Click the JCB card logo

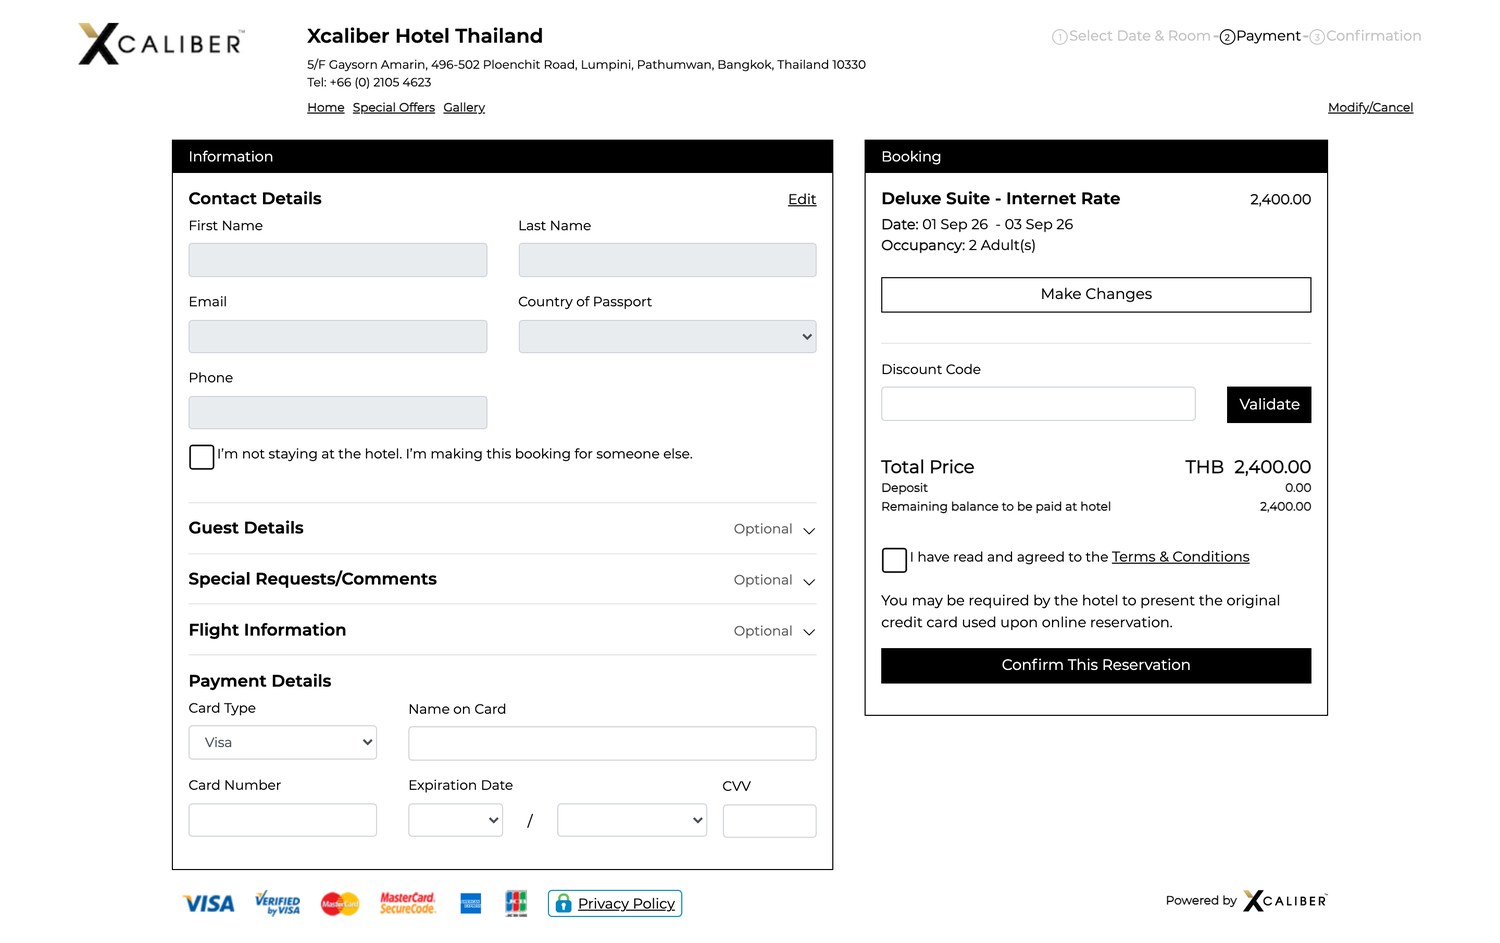516,903
